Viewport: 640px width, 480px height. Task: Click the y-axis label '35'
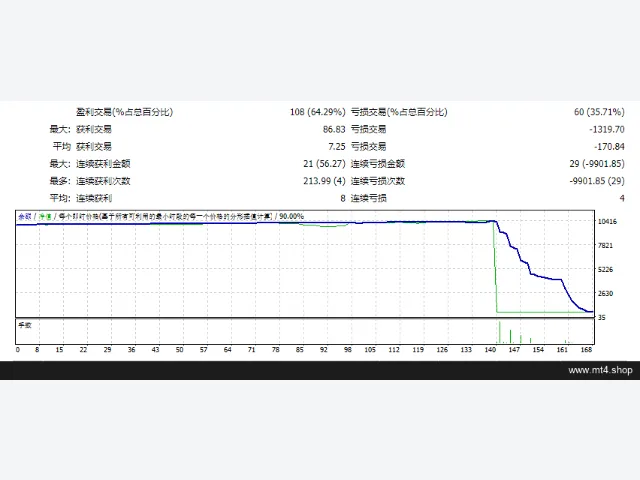602,318
